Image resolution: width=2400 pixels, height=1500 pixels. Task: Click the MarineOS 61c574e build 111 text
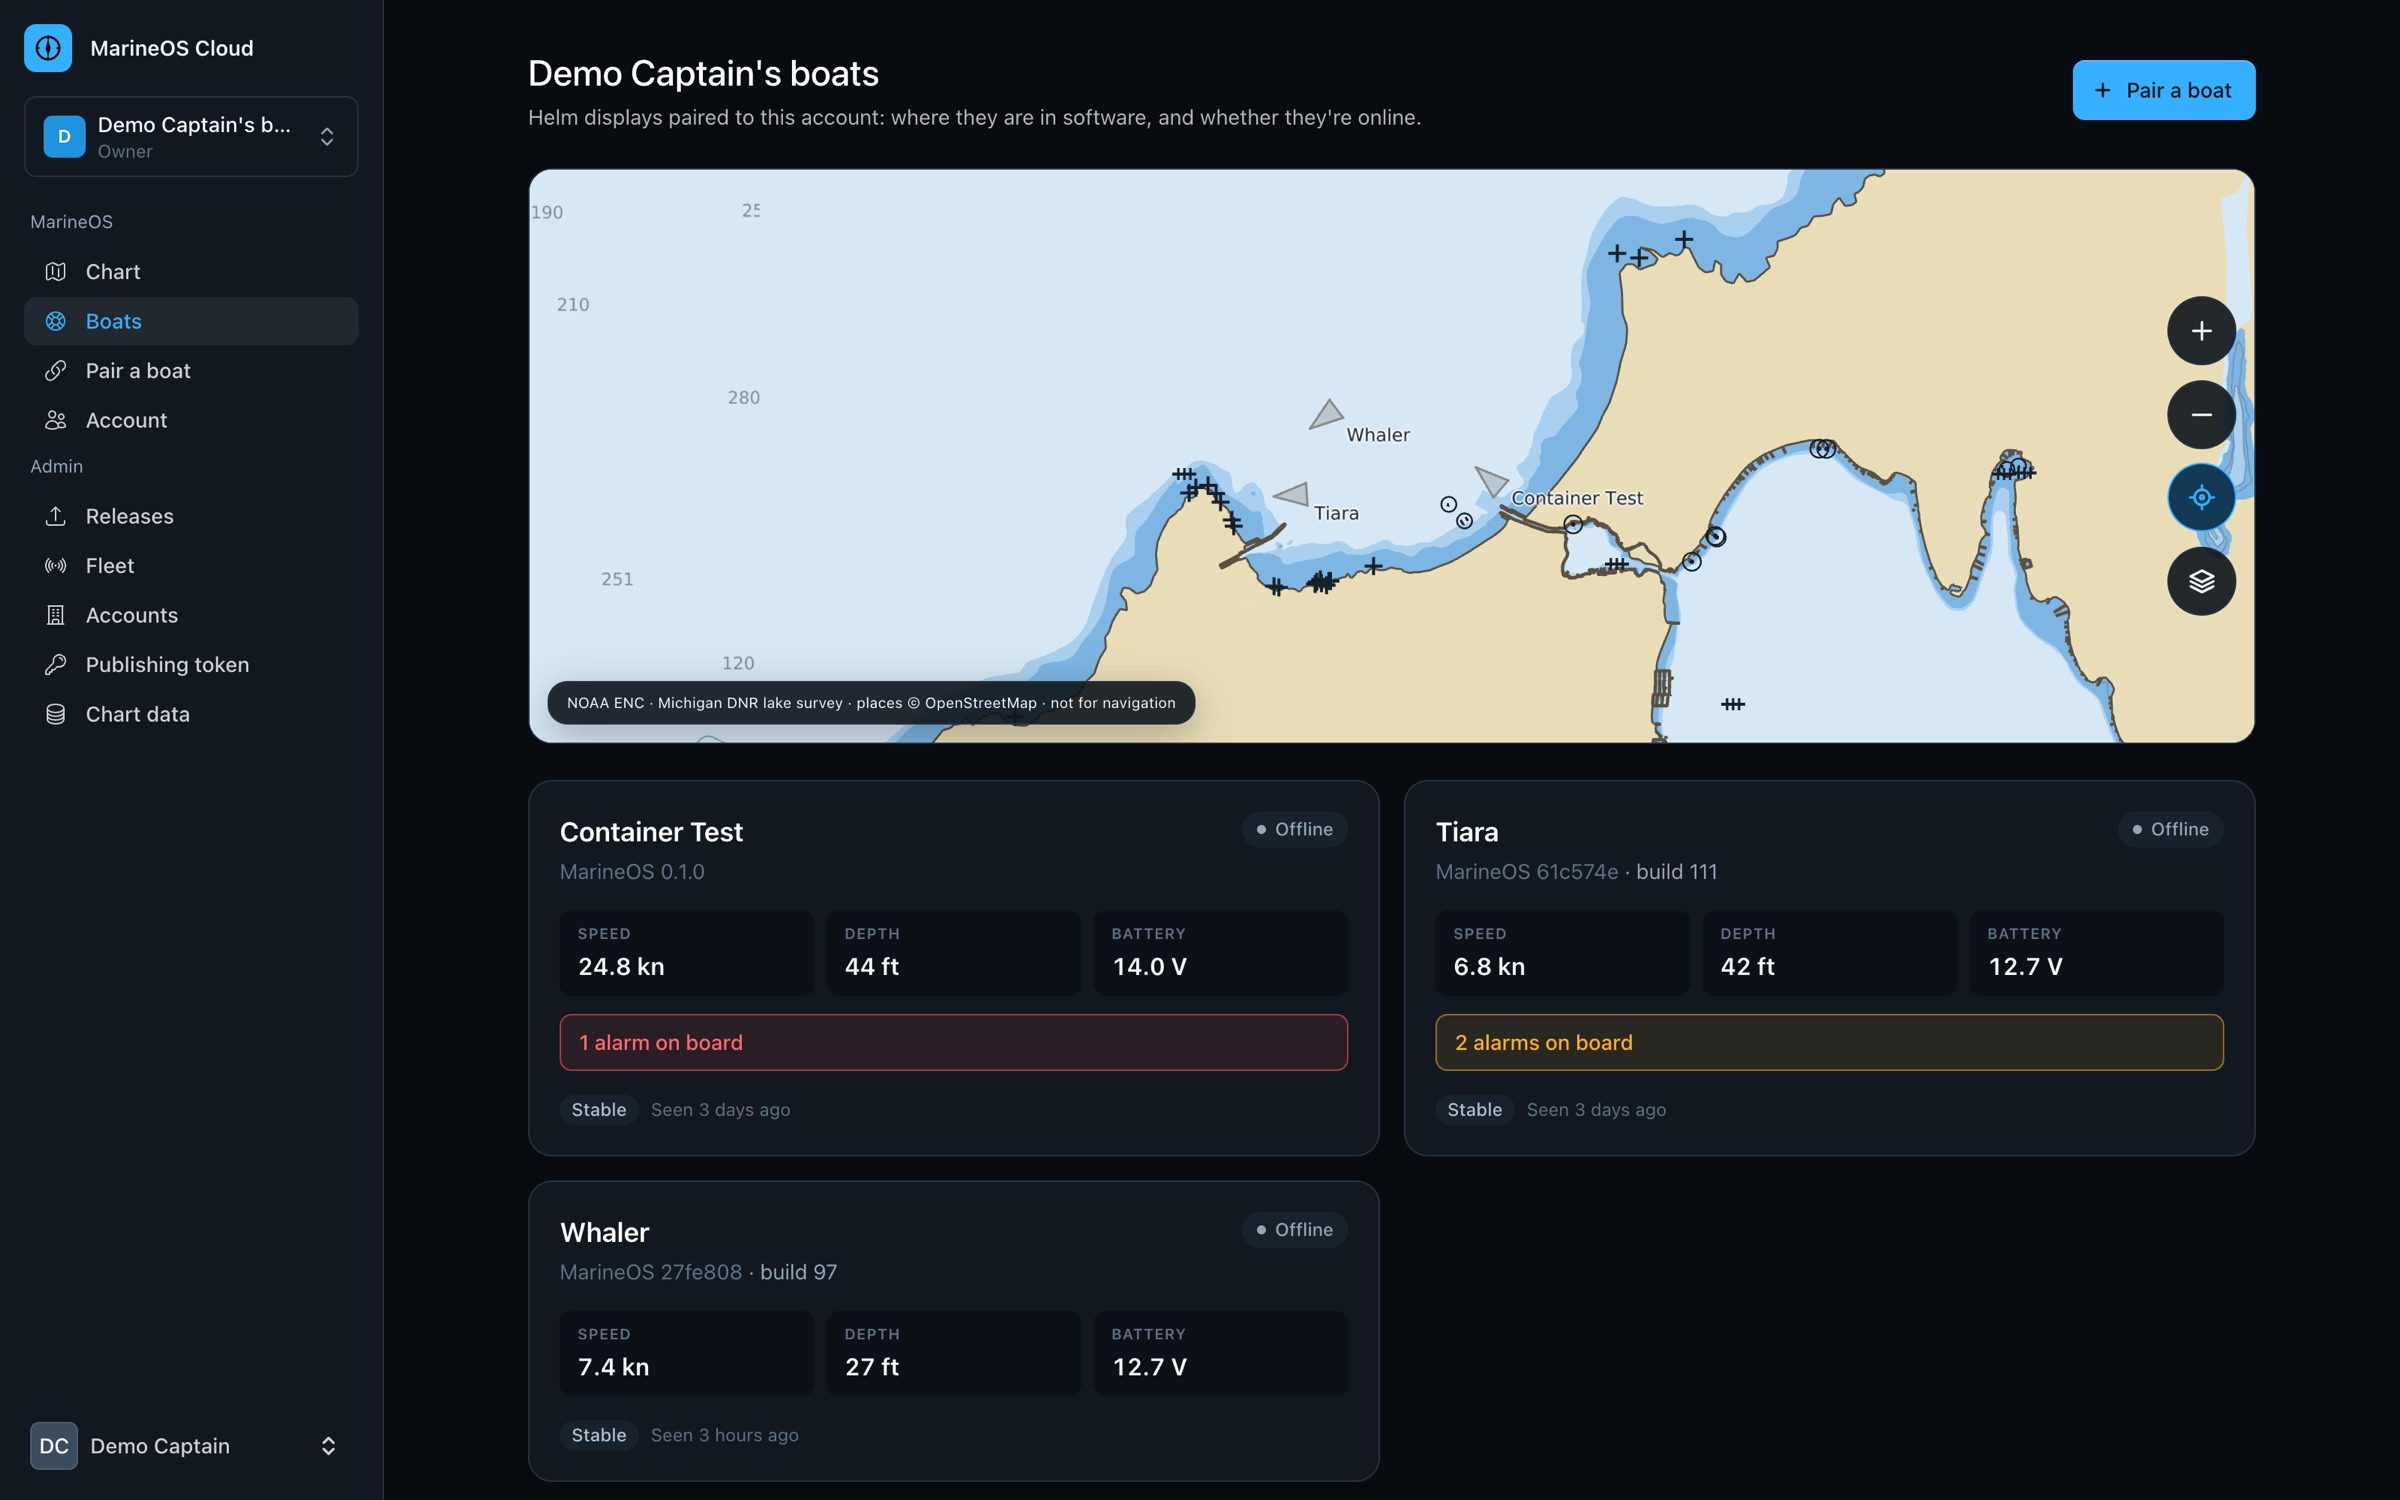point(1576,871)
